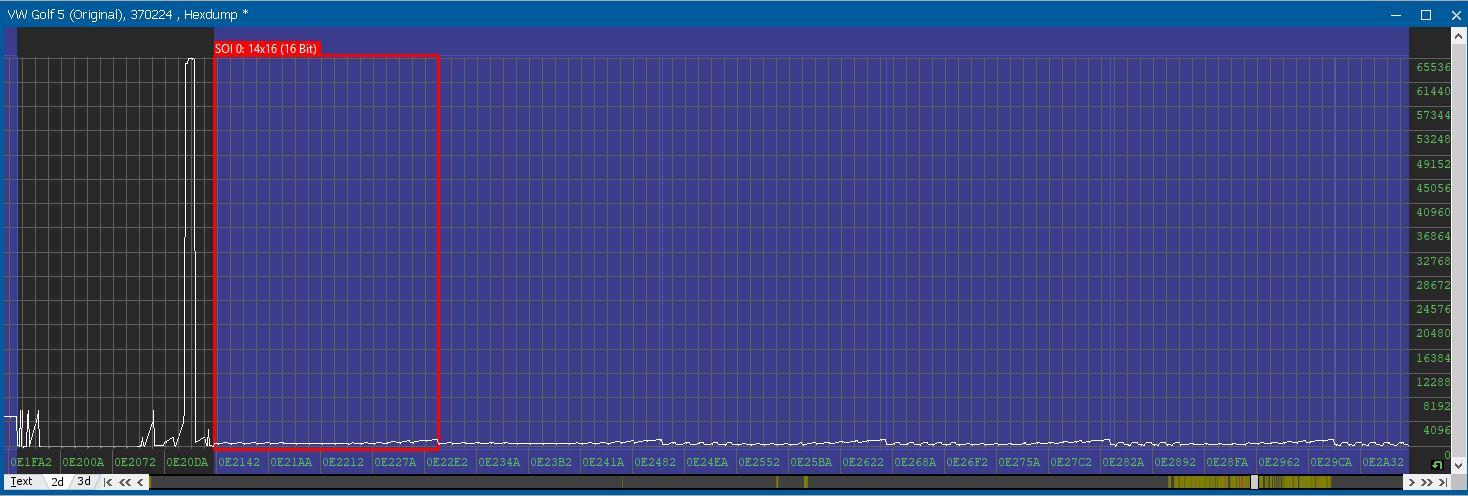Click the << fast backward navigation button

click(125, 482)
